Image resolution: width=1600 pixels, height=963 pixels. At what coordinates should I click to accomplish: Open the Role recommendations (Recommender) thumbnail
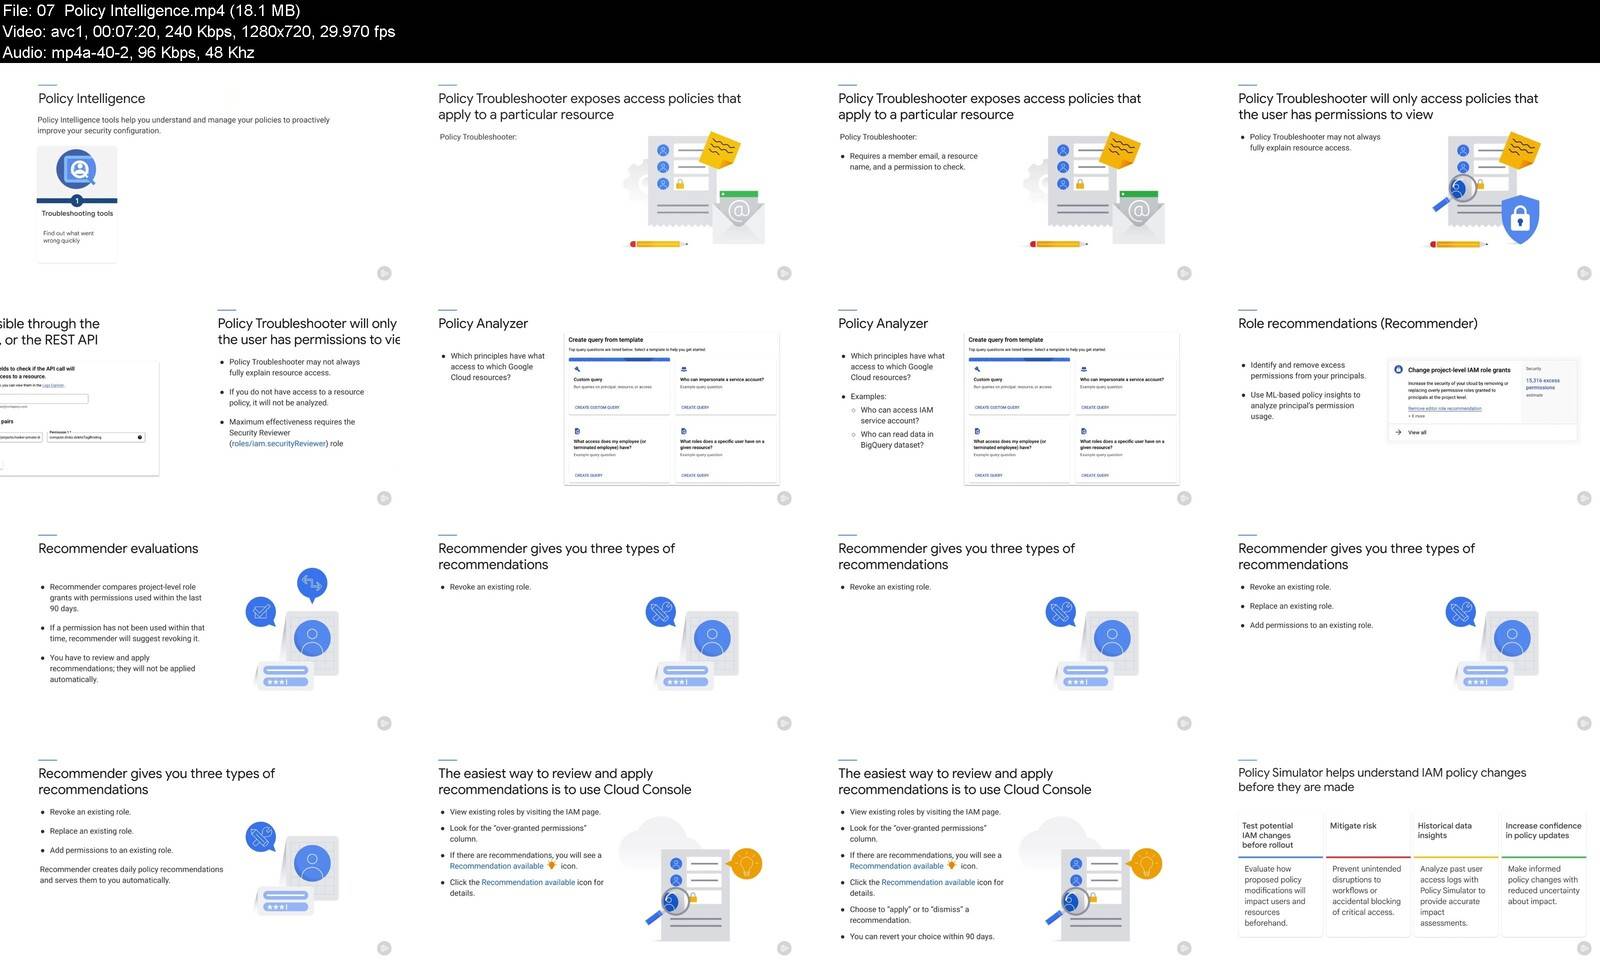[1400, 401]
